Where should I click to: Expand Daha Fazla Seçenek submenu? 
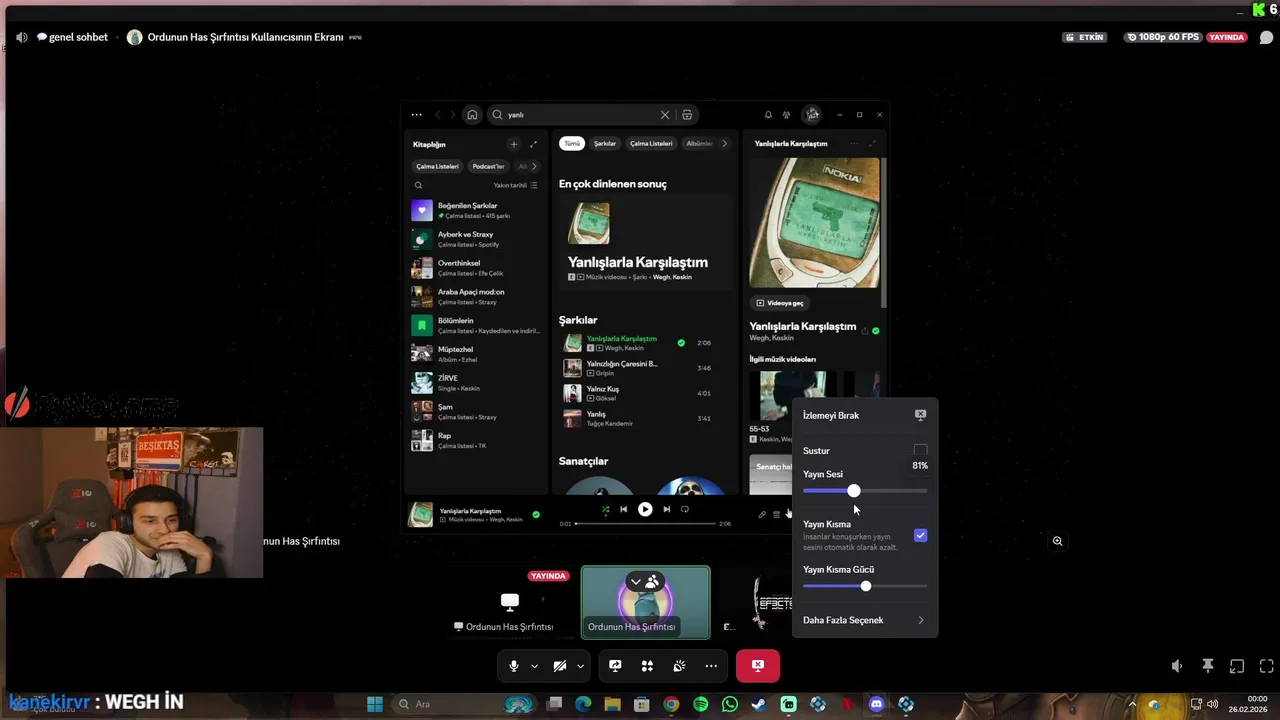point(864,620)
